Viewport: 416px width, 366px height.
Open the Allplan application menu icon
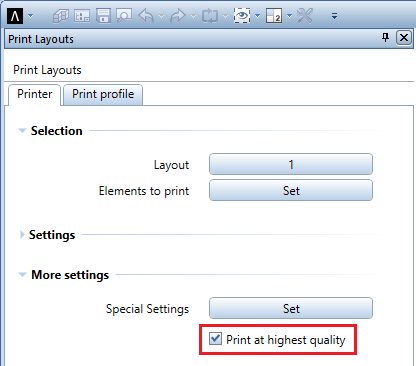pos(15,16)
